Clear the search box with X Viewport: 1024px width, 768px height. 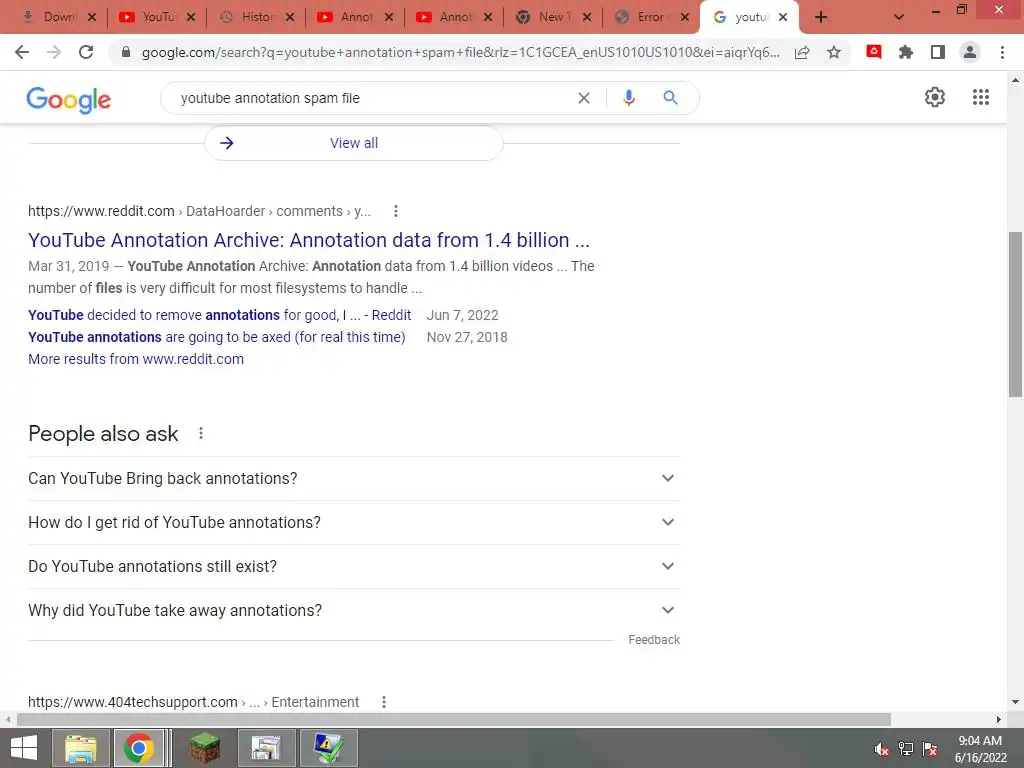coord(584,98)
